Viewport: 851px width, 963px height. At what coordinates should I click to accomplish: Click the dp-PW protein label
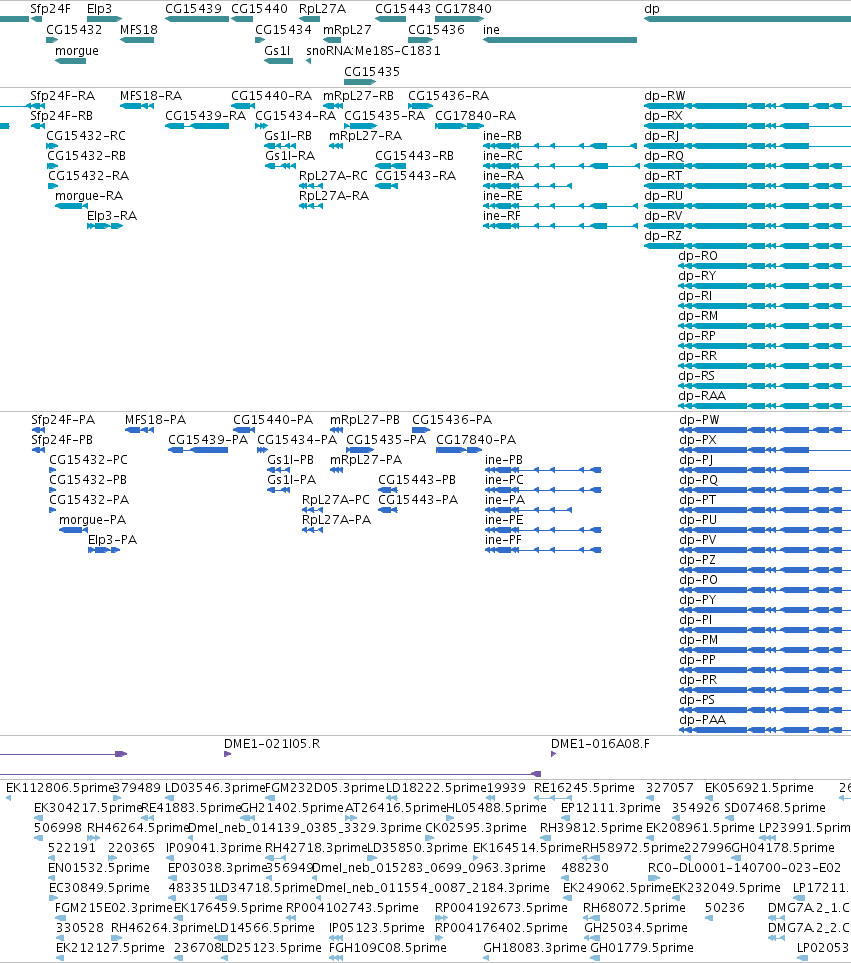(x=699, y=420)
